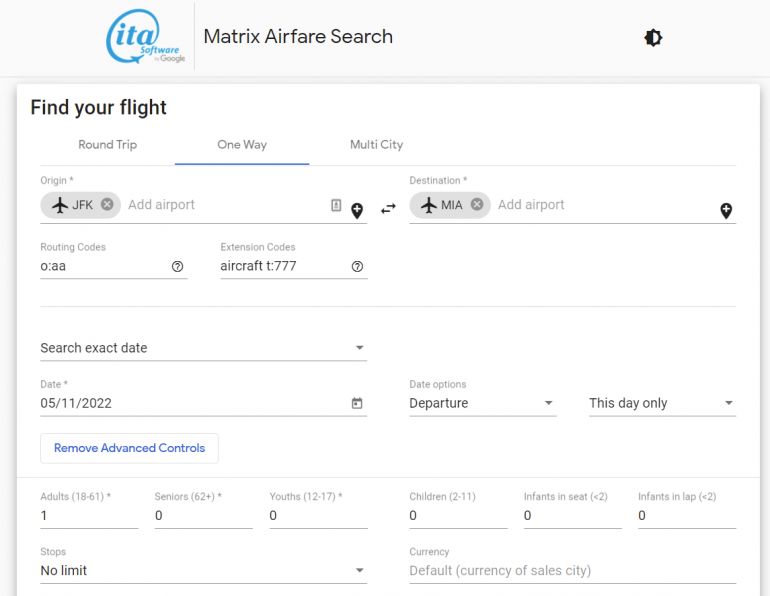Click the ITA Software logo
The height and width of the screenshot is (596, 770).
pos(147,38)
